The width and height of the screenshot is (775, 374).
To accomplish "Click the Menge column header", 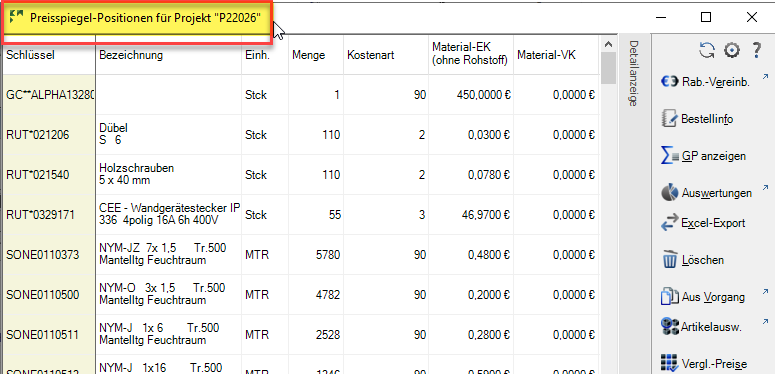I will 316,55.
